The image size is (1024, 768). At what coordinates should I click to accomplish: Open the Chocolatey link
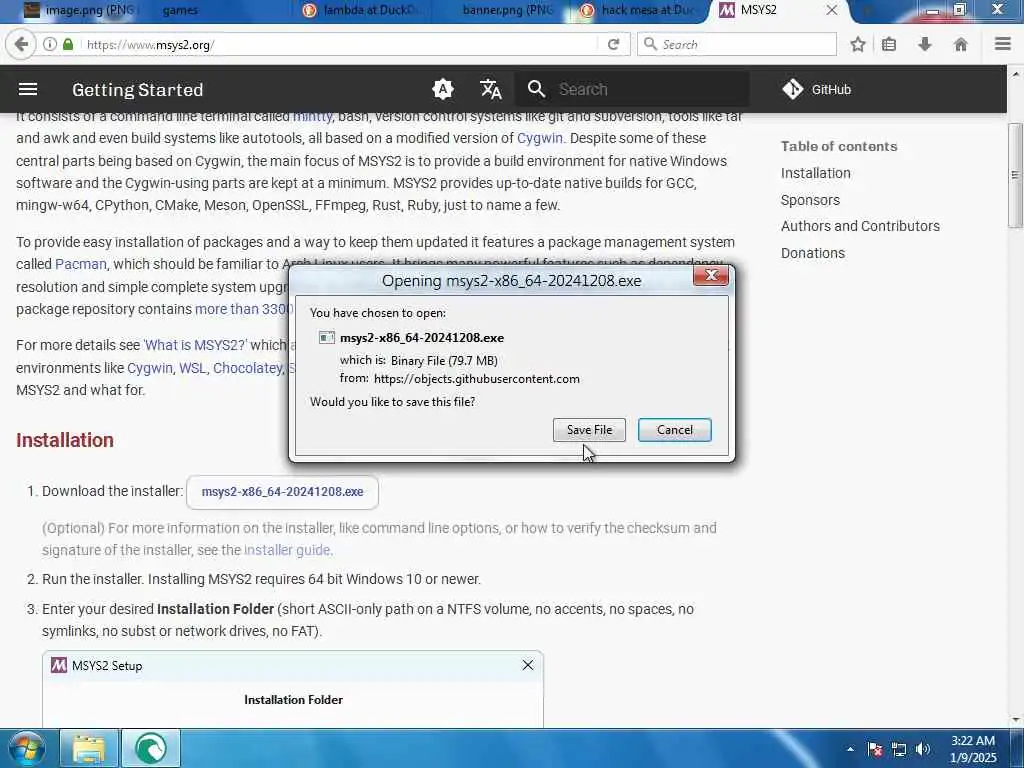point(248,368)
